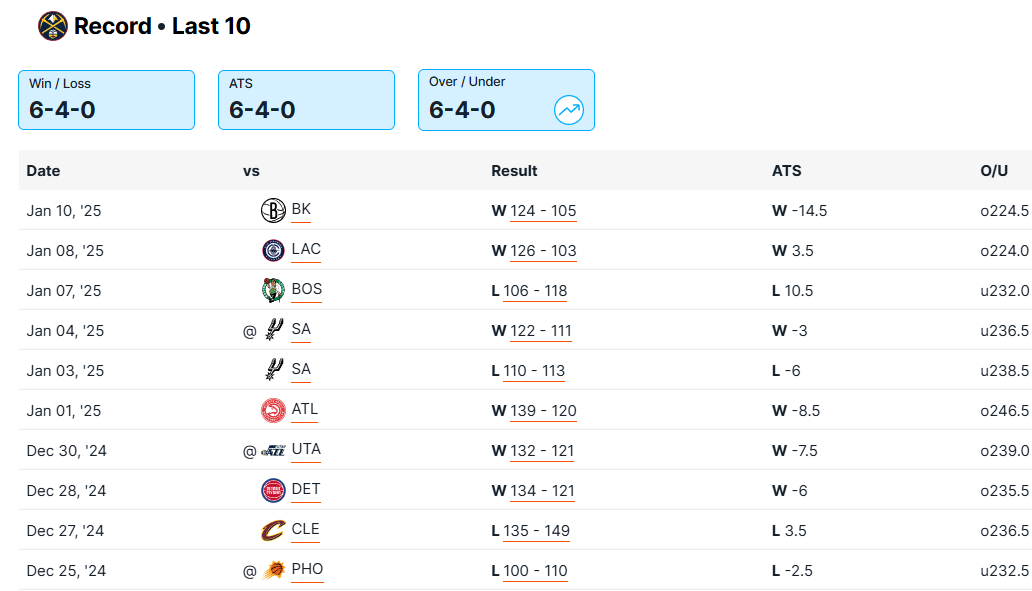Open the BK team link
Screen dimensions: 1032x591
click(301, 210)
